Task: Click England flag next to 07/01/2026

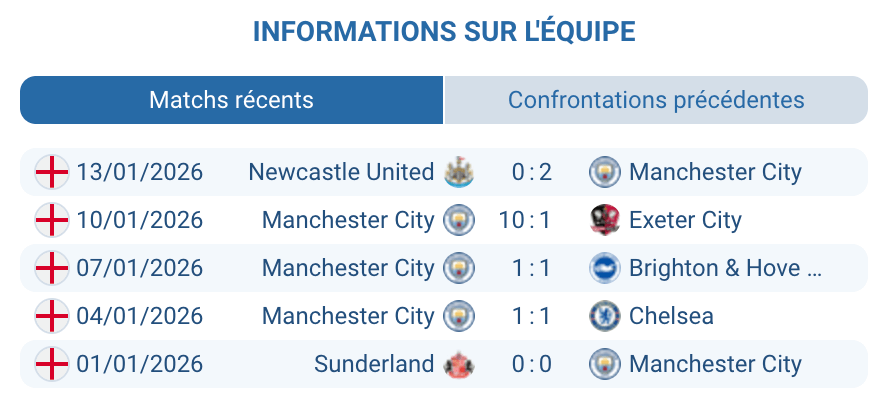Action: click(x=51, y=268)
